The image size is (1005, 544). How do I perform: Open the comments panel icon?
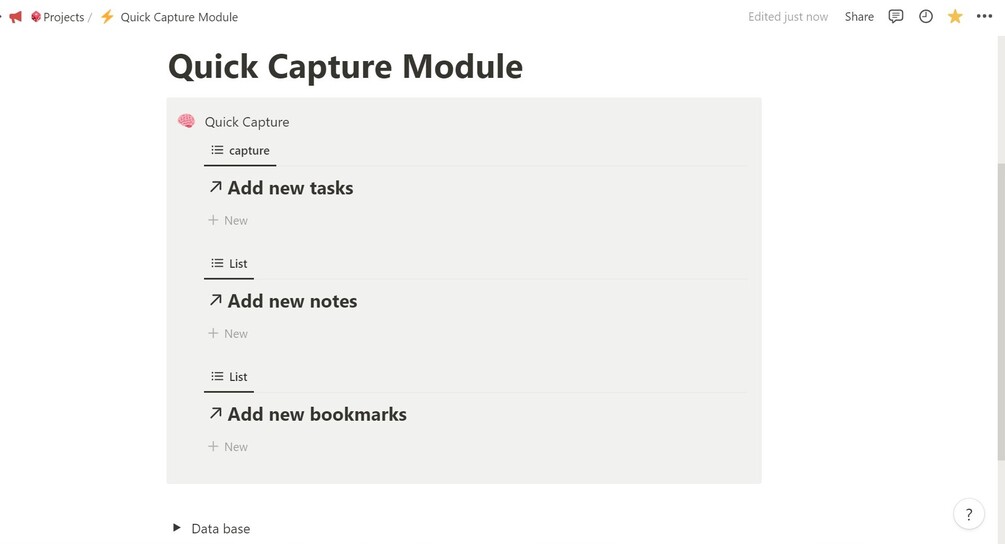(x=896, y=17)
